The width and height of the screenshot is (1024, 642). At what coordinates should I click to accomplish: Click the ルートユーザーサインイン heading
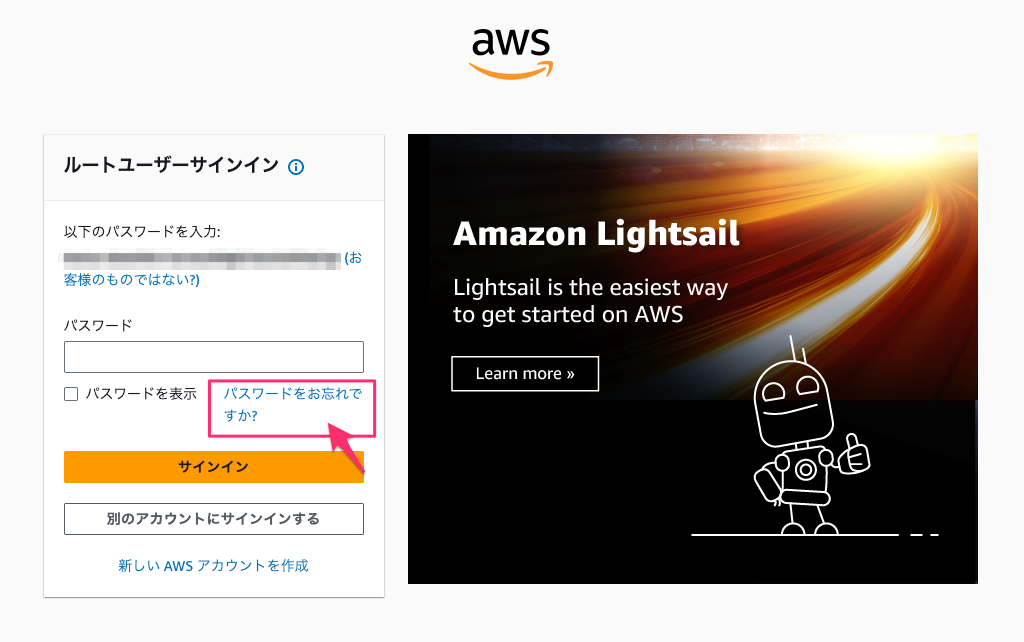pyautogui.click(x=171, y=166)
